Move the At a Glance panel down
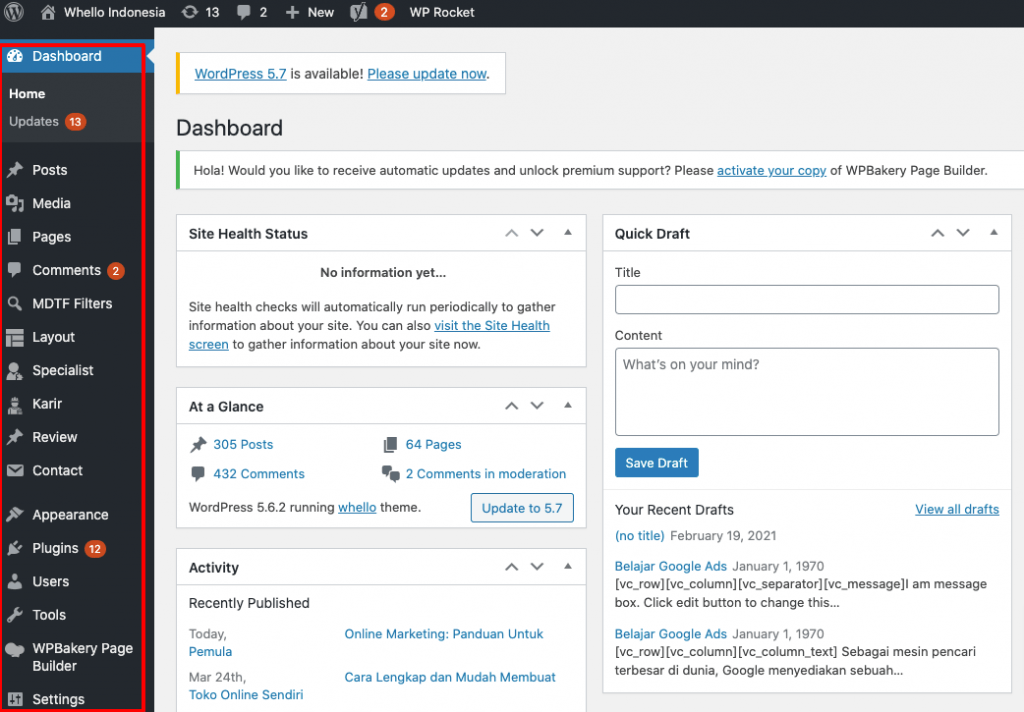The width and height of the screenshot is (1024, 712). (537, 406)
